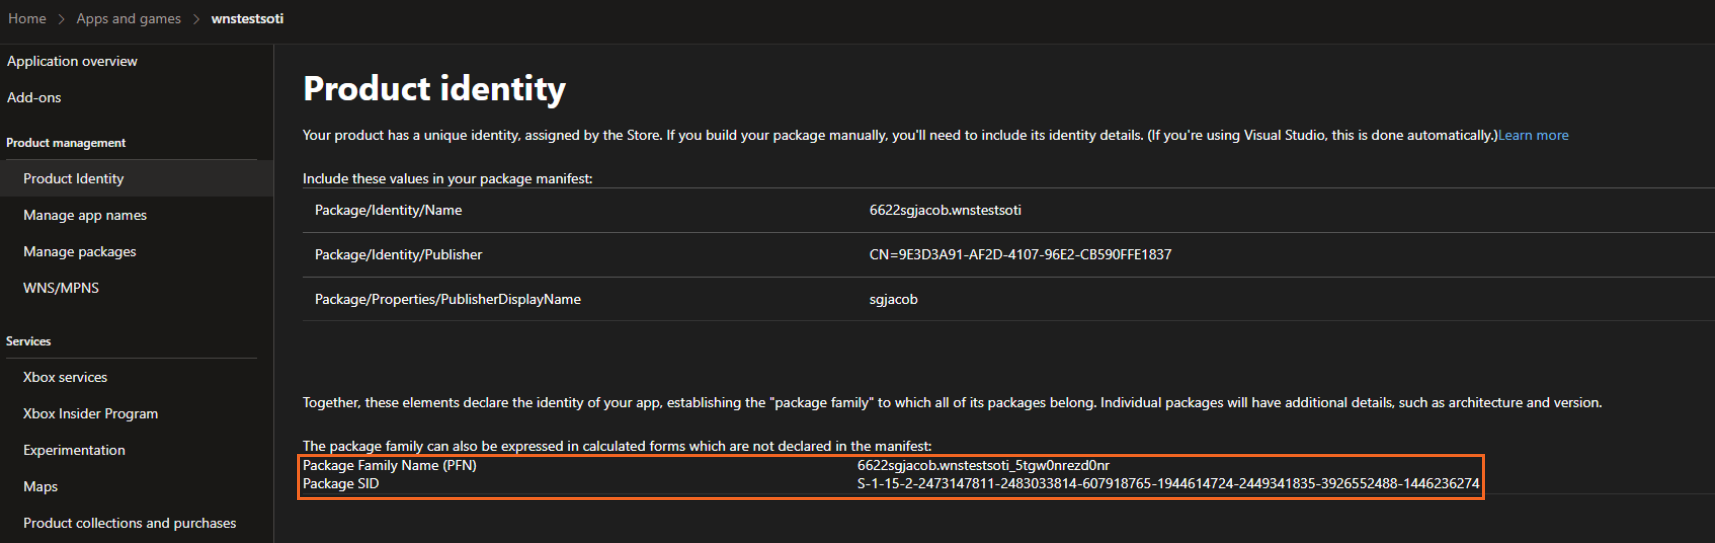The width and height of the screenshot is (1715, 543).
Task: Click the Learn more link
Action: point(1533,136)
